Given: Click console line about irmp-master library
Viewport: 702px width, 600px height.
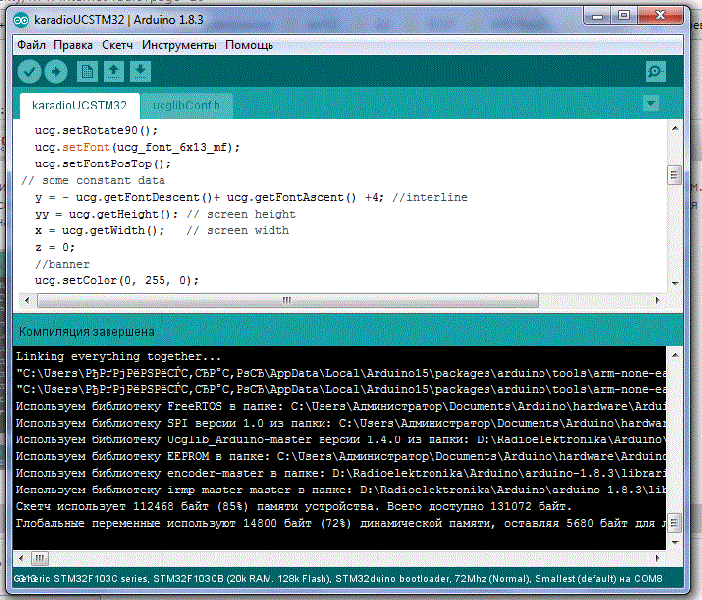Looking at the screenshot, I should (340, 490).
